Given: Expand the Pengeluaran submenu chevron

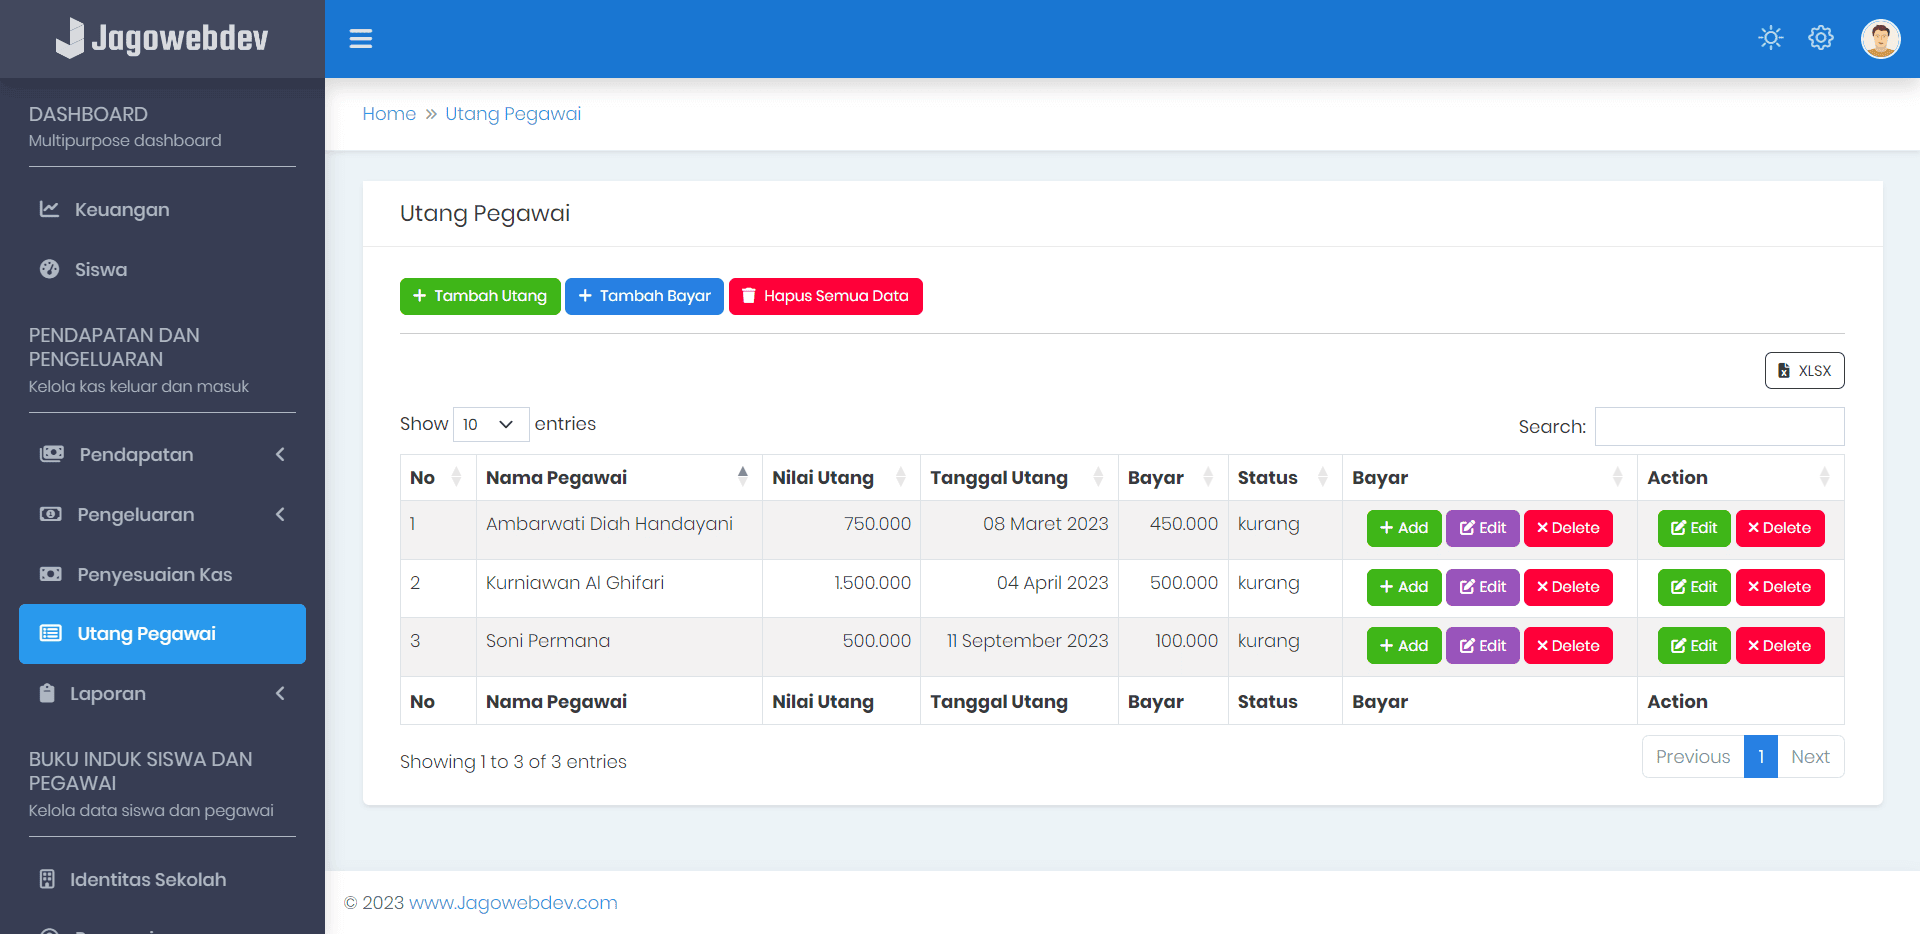Looking at the screenshot, I should 280,514.
